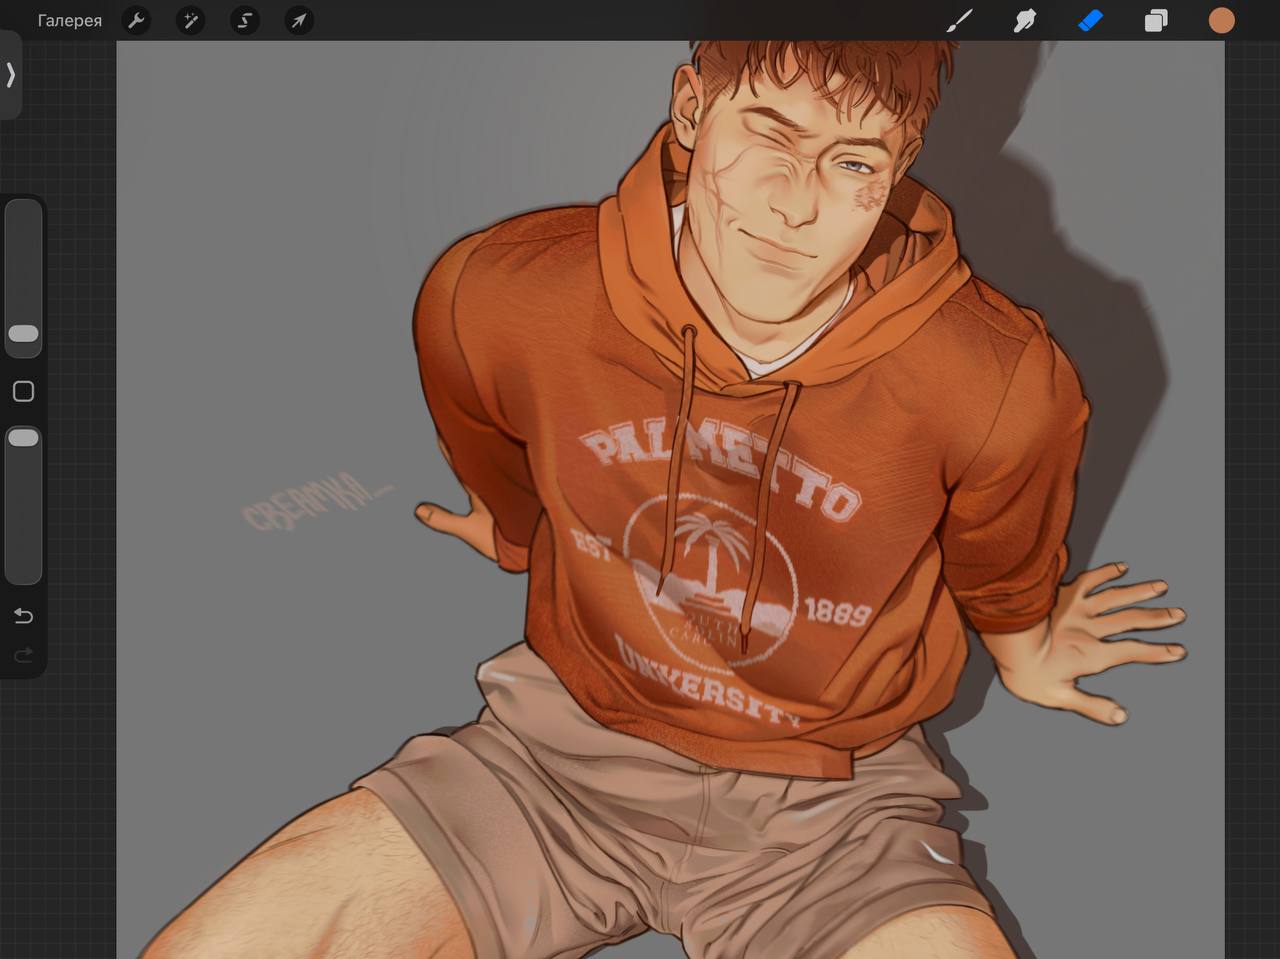Open the active color picker
The image size is (1280, 959).
coord(1221,20)
